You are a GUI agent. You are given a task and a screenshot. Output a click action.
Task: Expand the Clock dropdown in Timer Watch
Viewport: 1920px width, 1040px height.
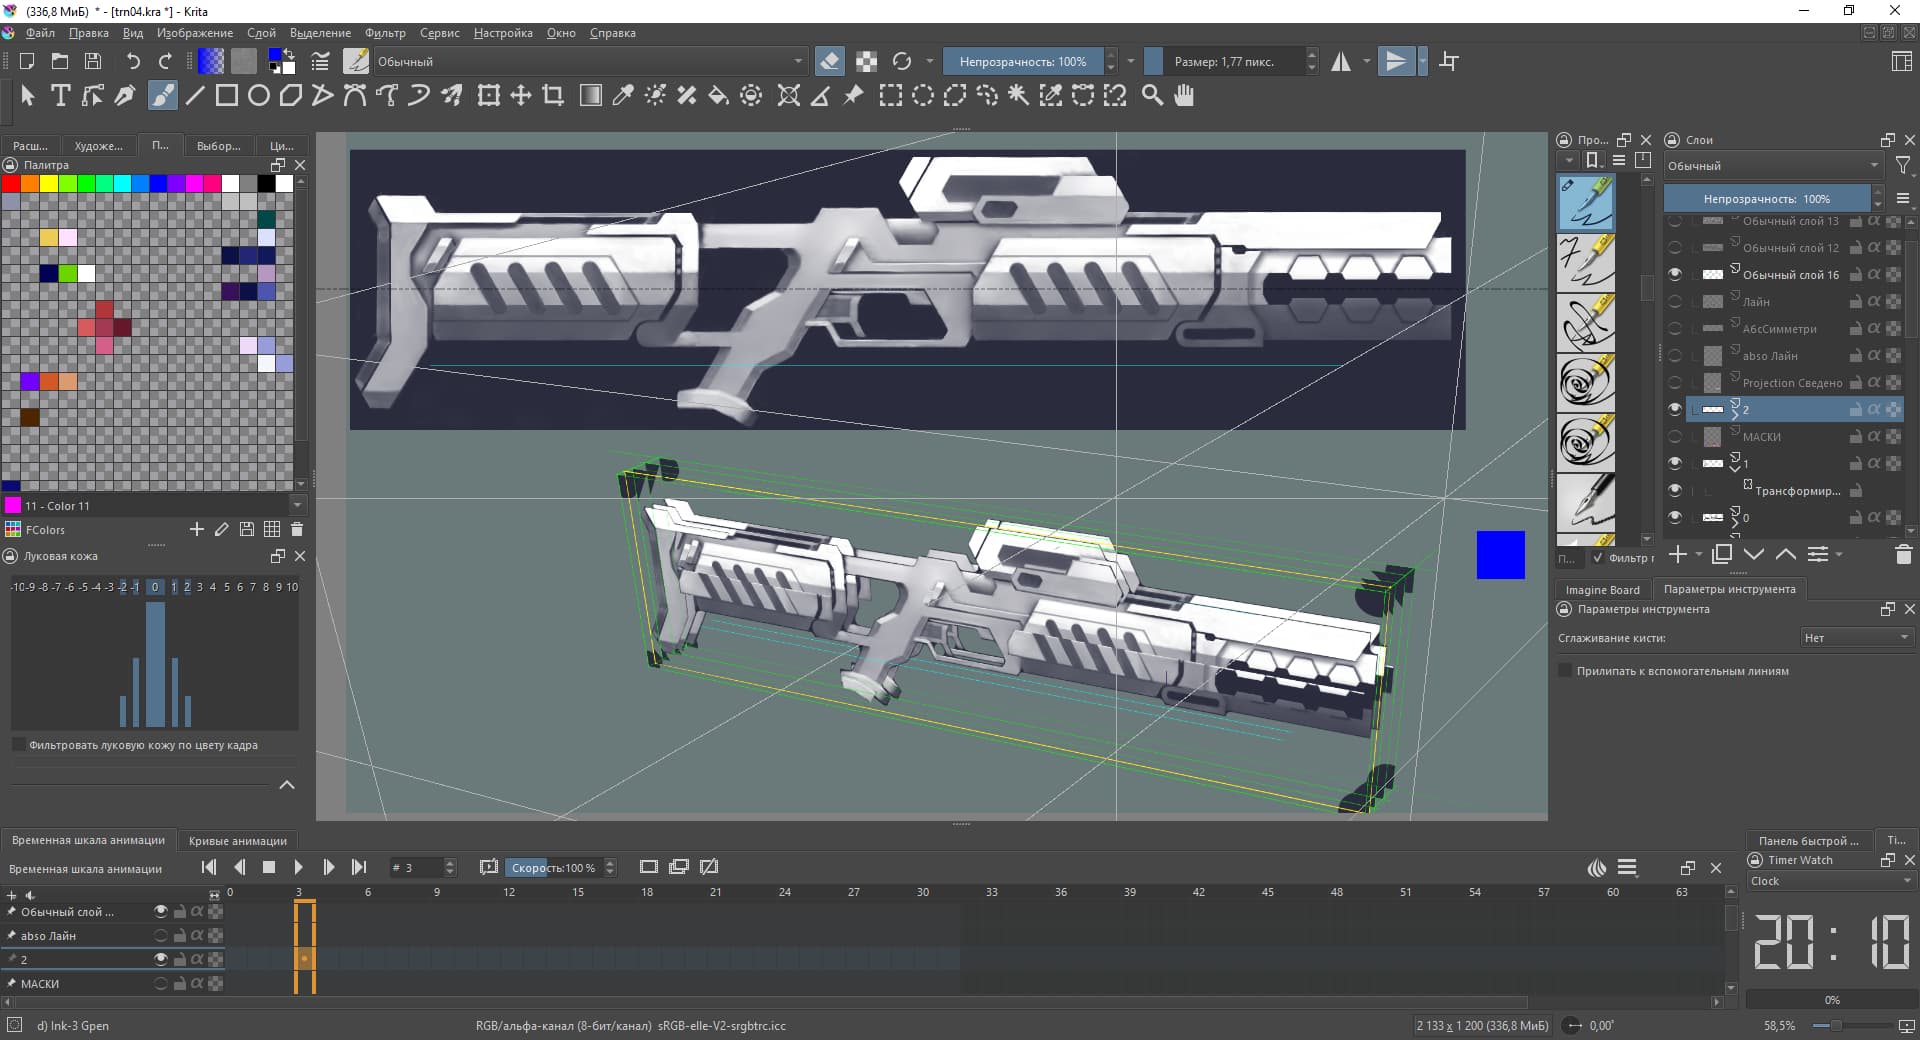pyautogui.click(x=1829, y=881)
